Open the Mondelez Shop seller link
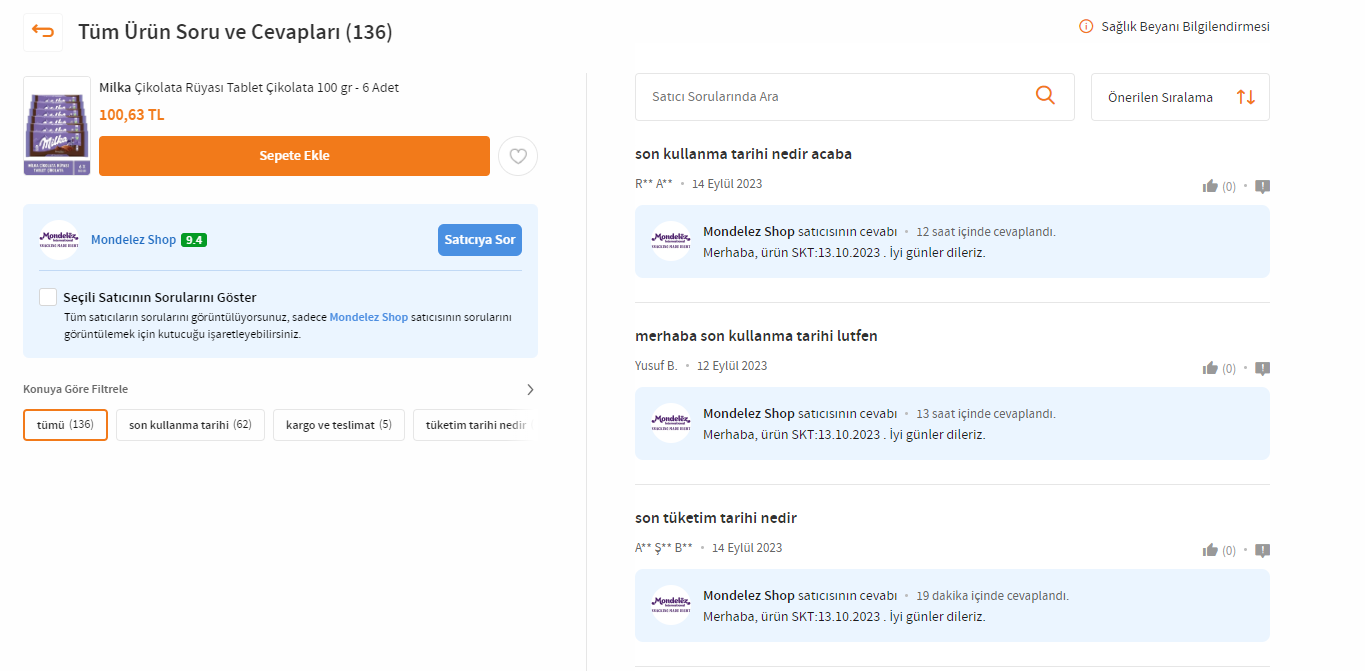1365x671 pixels. coord(133,240)
